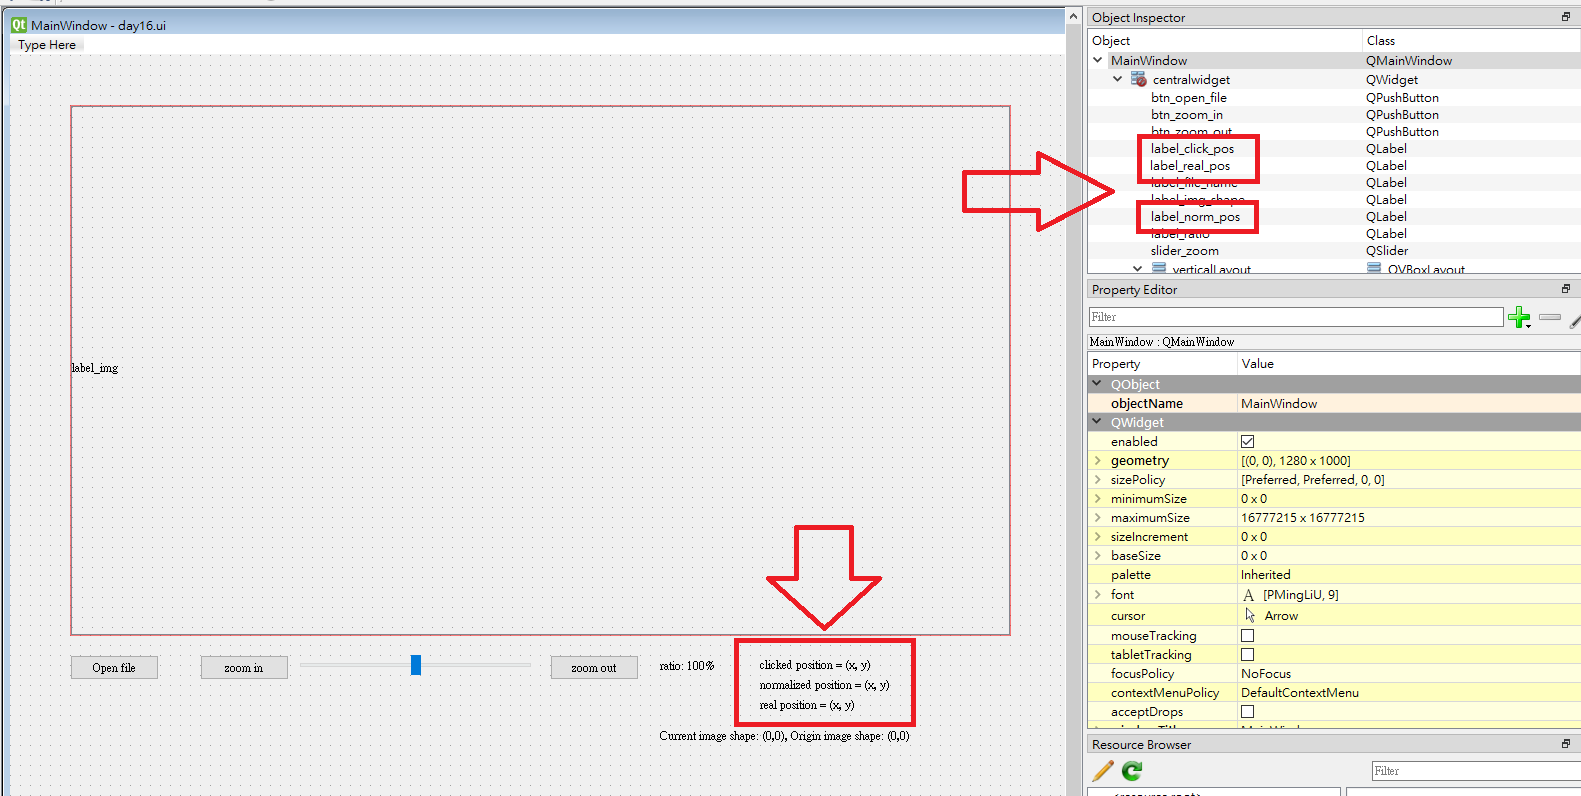Uncheck the enabled property checkbox
Viewport: 1581px width, 796px height.
pos(1247,441)
